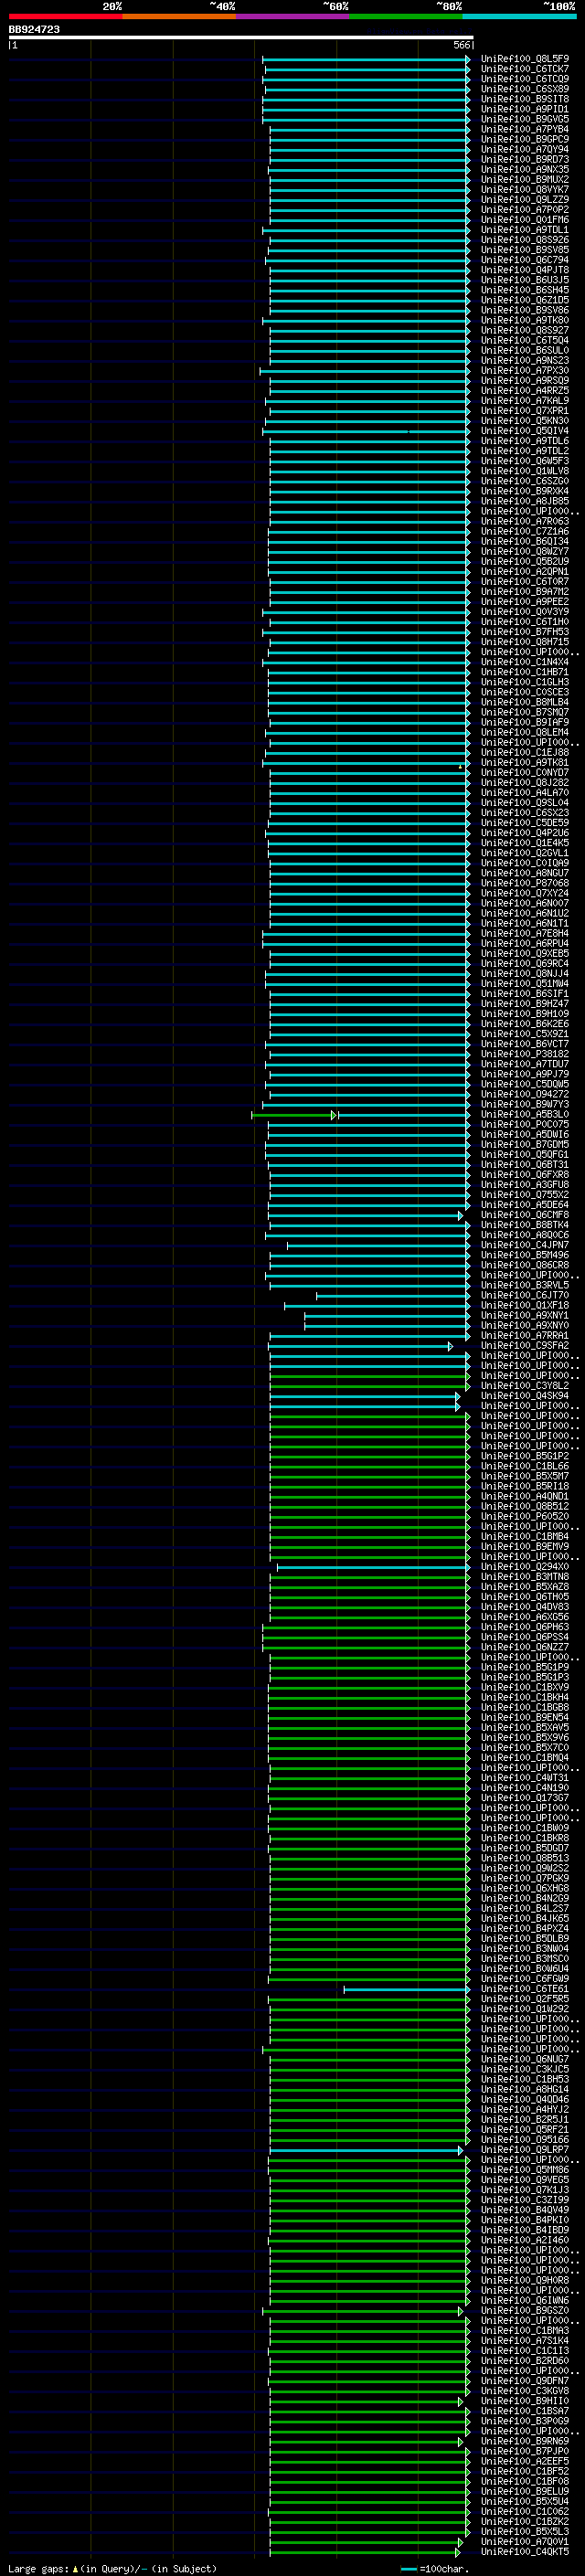Select subject label UniRef100_Q8J282
Image resolution: width=585 pixels, height=2576 pixels.
525,782
